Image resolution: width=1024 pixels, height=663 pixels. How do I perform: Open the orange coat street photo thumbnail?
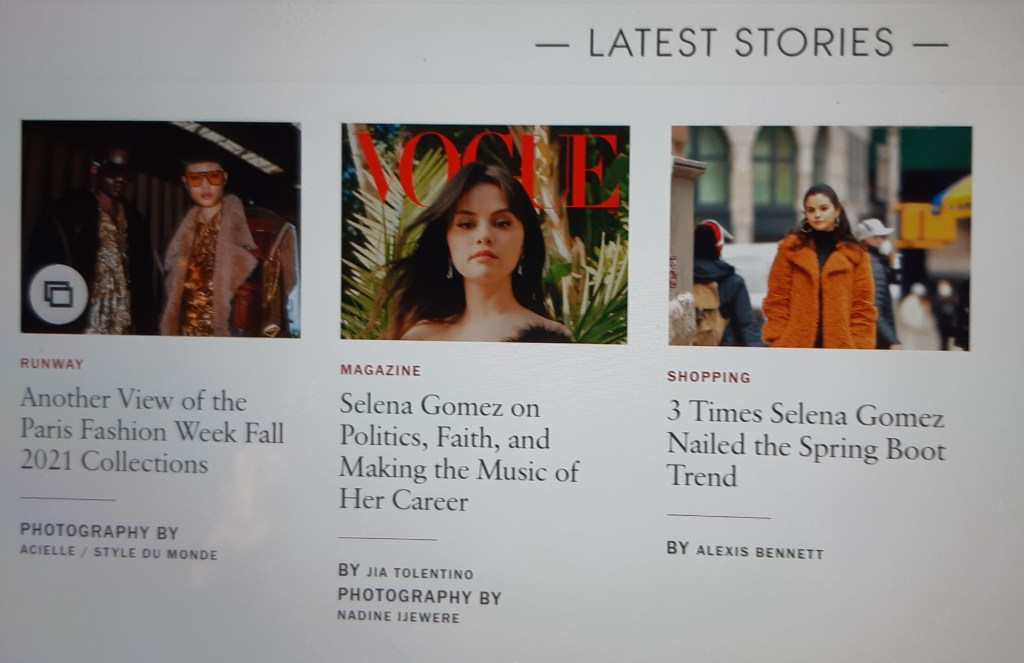(820, 238)
